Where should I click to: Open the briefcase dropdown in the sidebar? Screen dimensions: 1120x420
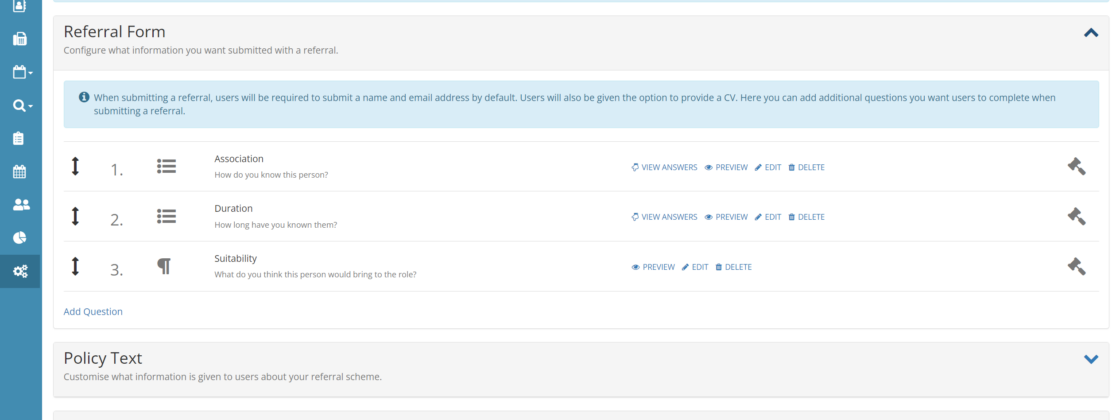pos(20,72)
